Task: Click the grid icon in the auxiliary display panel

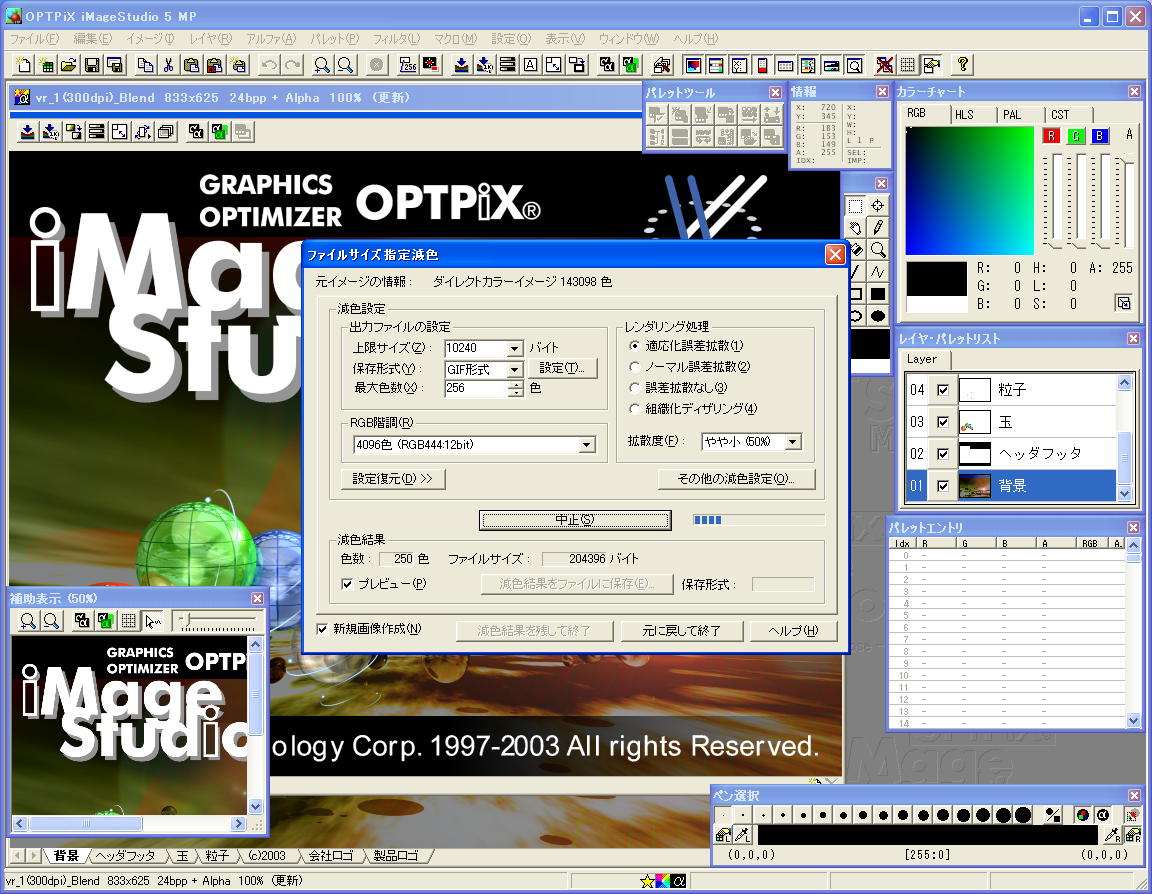Action: click(x=129, y=621)
